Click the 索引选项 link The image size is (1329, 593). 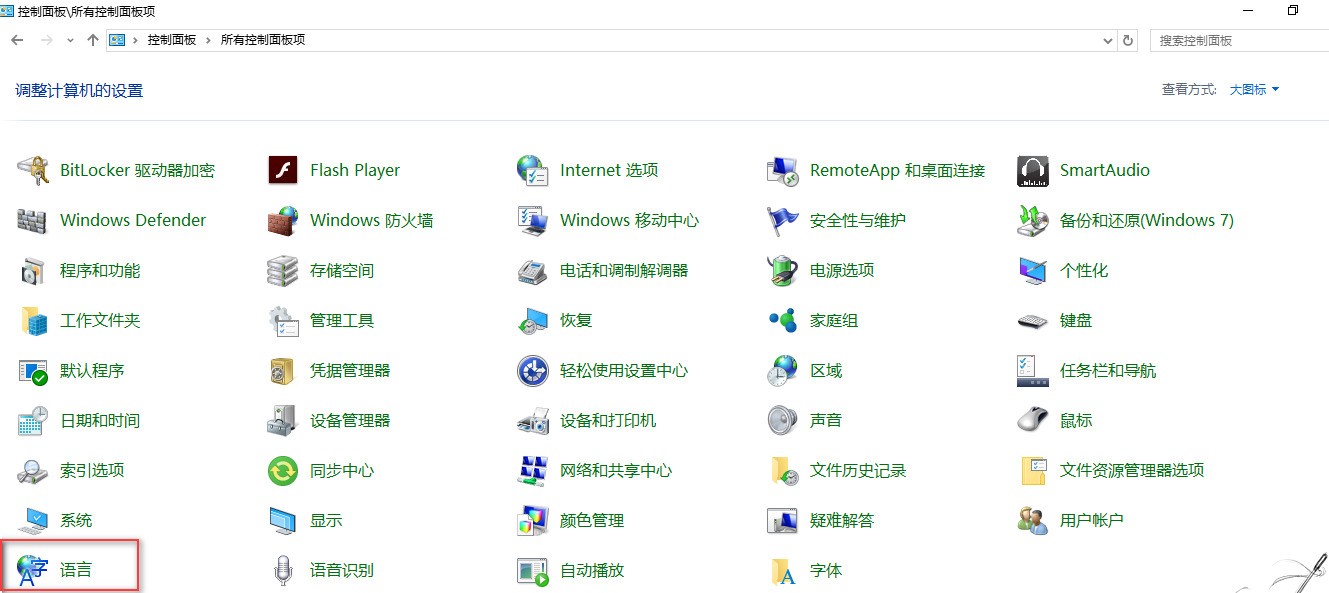pos(92,471)
